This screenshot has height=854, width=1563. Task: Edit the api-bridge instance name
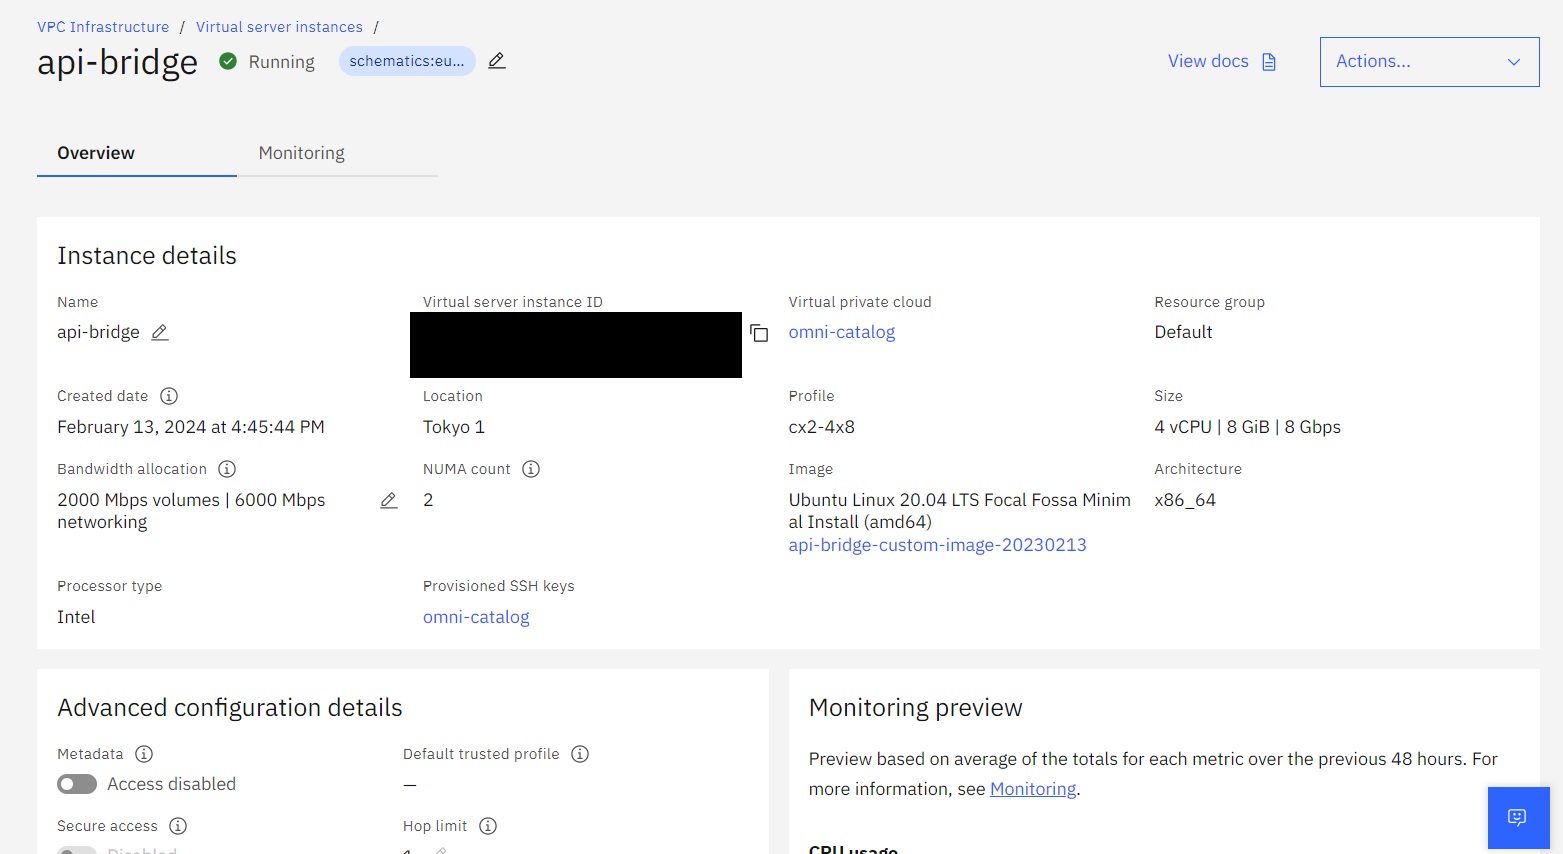pos(160,332)
